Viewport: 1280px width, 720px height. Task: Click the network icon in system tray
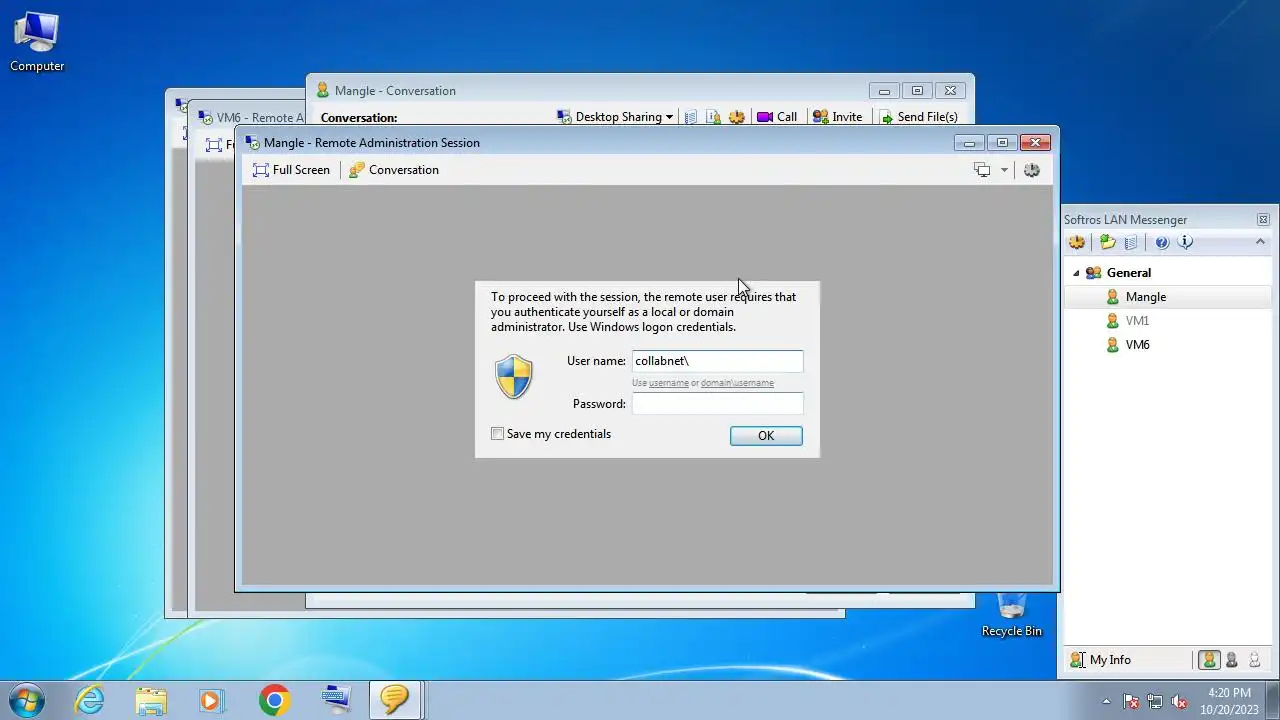coord(1155,701)
